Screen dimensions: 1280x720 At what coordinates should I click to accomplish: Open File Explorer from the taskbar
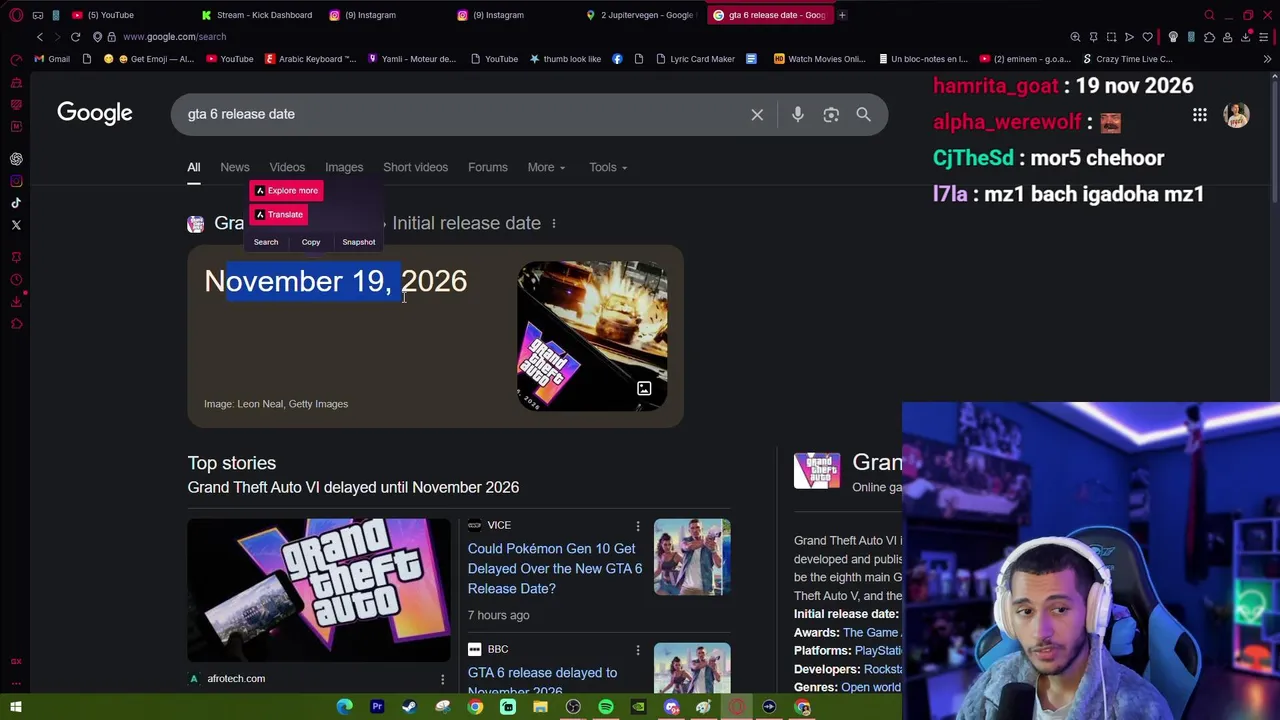(x=540, y=707)
